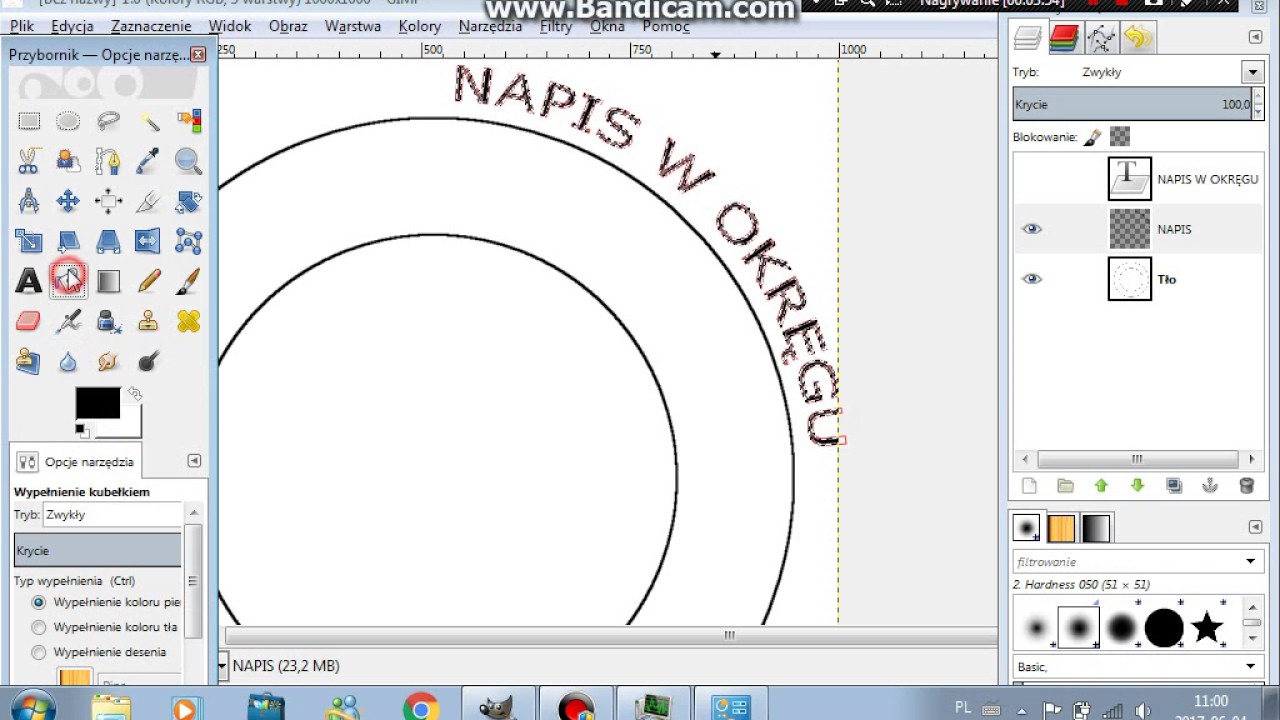Raise the layer with green up arrow

coord(1101,486)
